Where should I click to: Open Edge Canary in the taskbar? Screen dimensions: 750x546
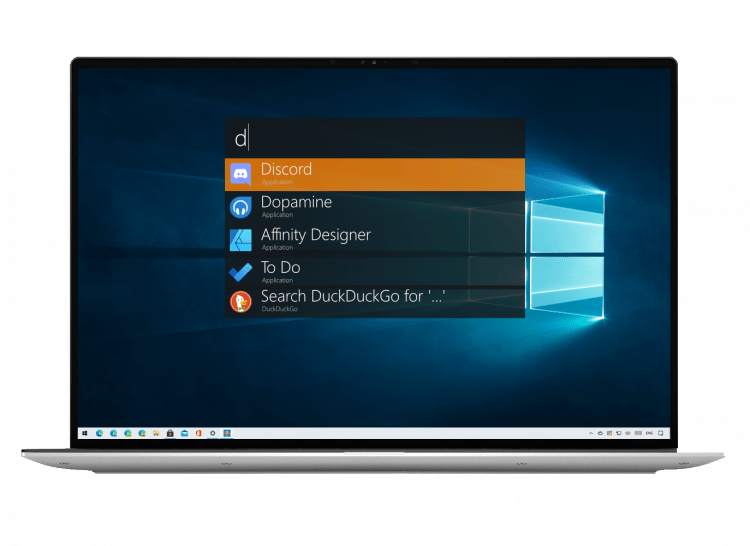pyautogui.click(x=142, y=433)
